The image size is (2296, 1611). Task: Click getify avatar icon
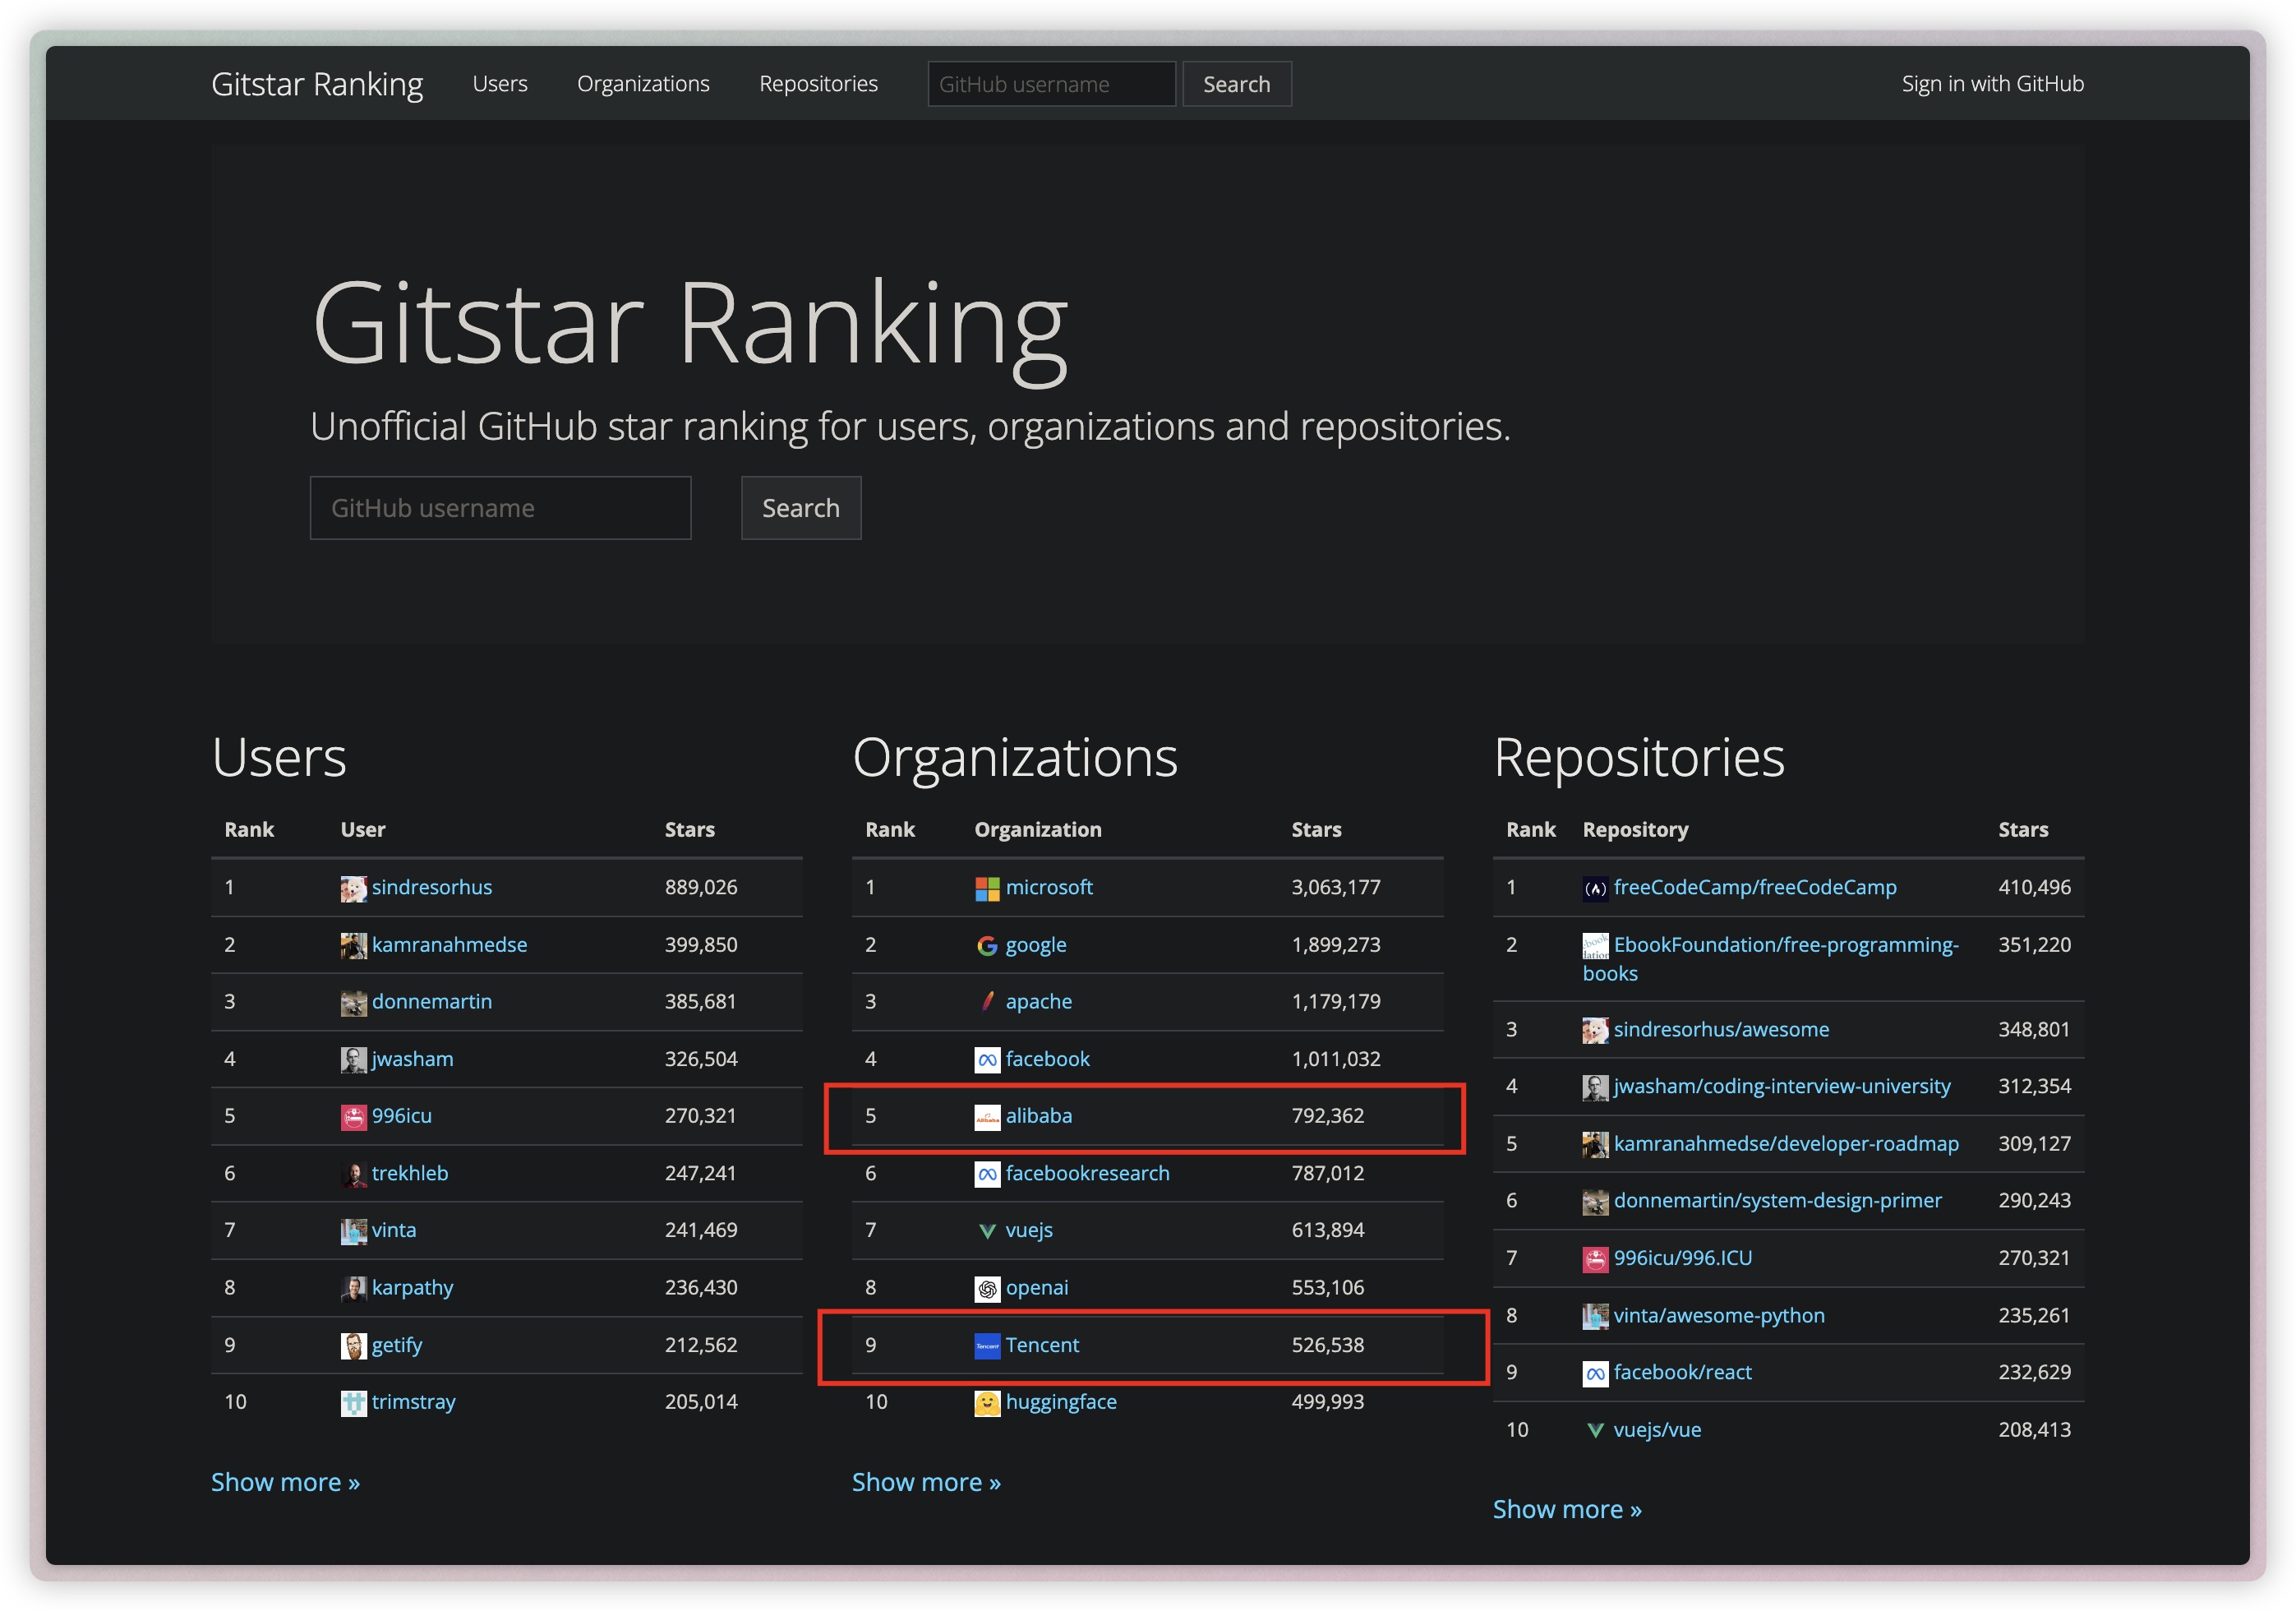pos(353,1345)
